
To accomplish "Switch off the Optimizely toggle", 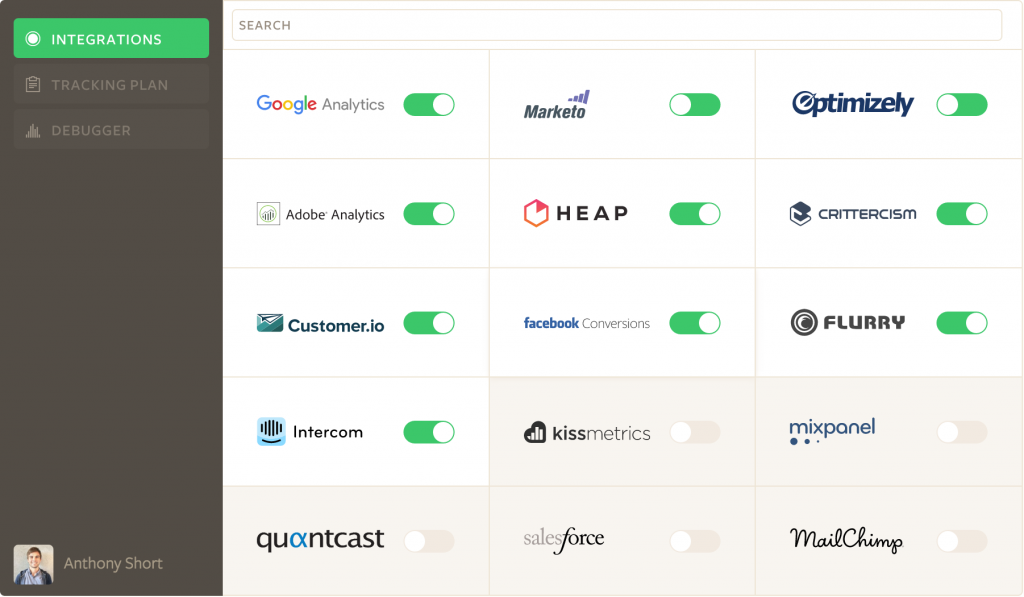I will [961, 105].
